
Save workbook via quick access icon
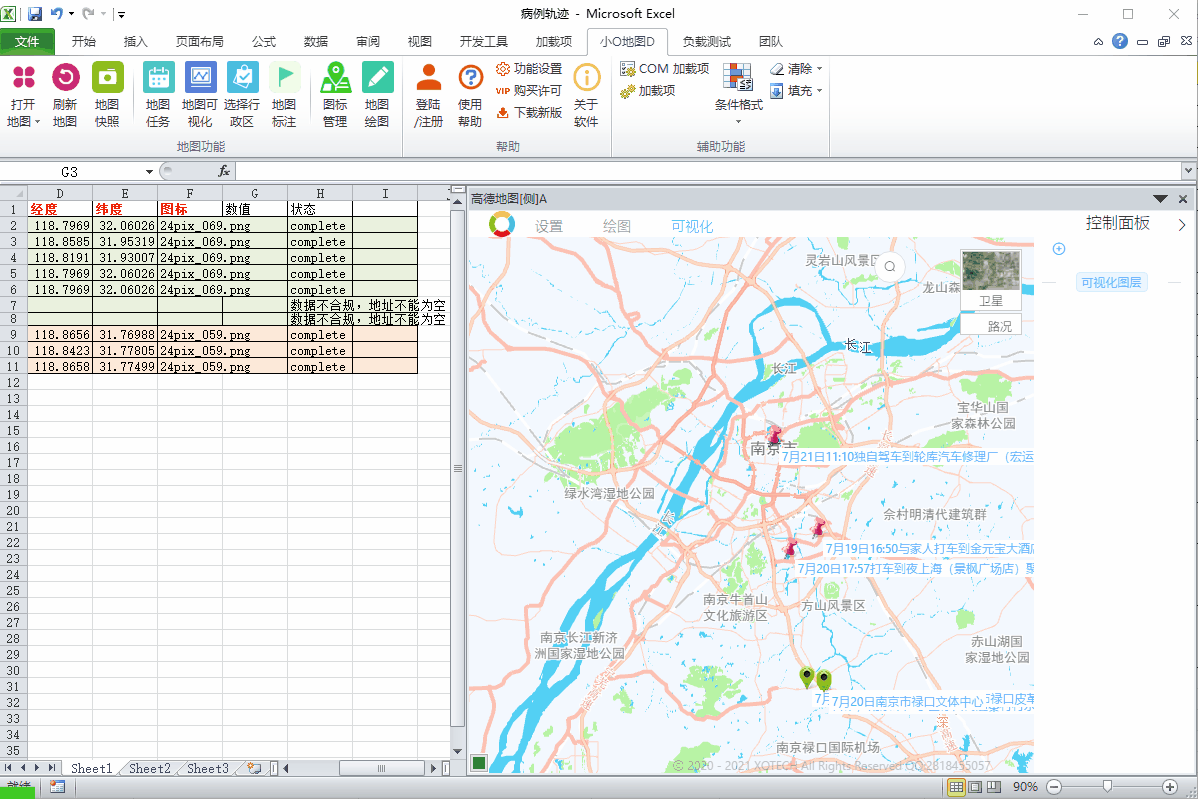[x=35, y=14]
